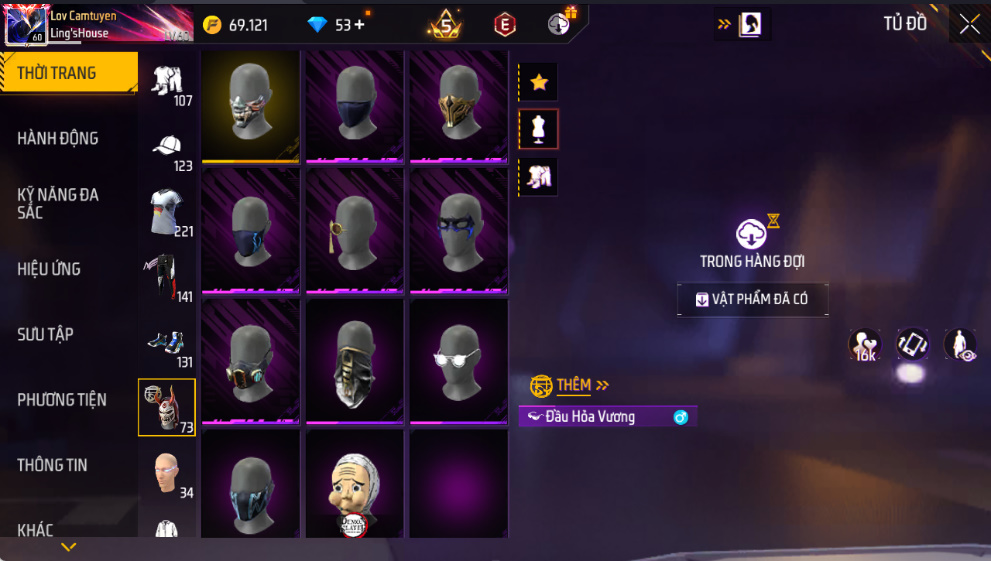Viewport: 991px width, 561px height.
Task: Select the outfit sets category icon
Action: pyautogui.click(x=167, y=80)
